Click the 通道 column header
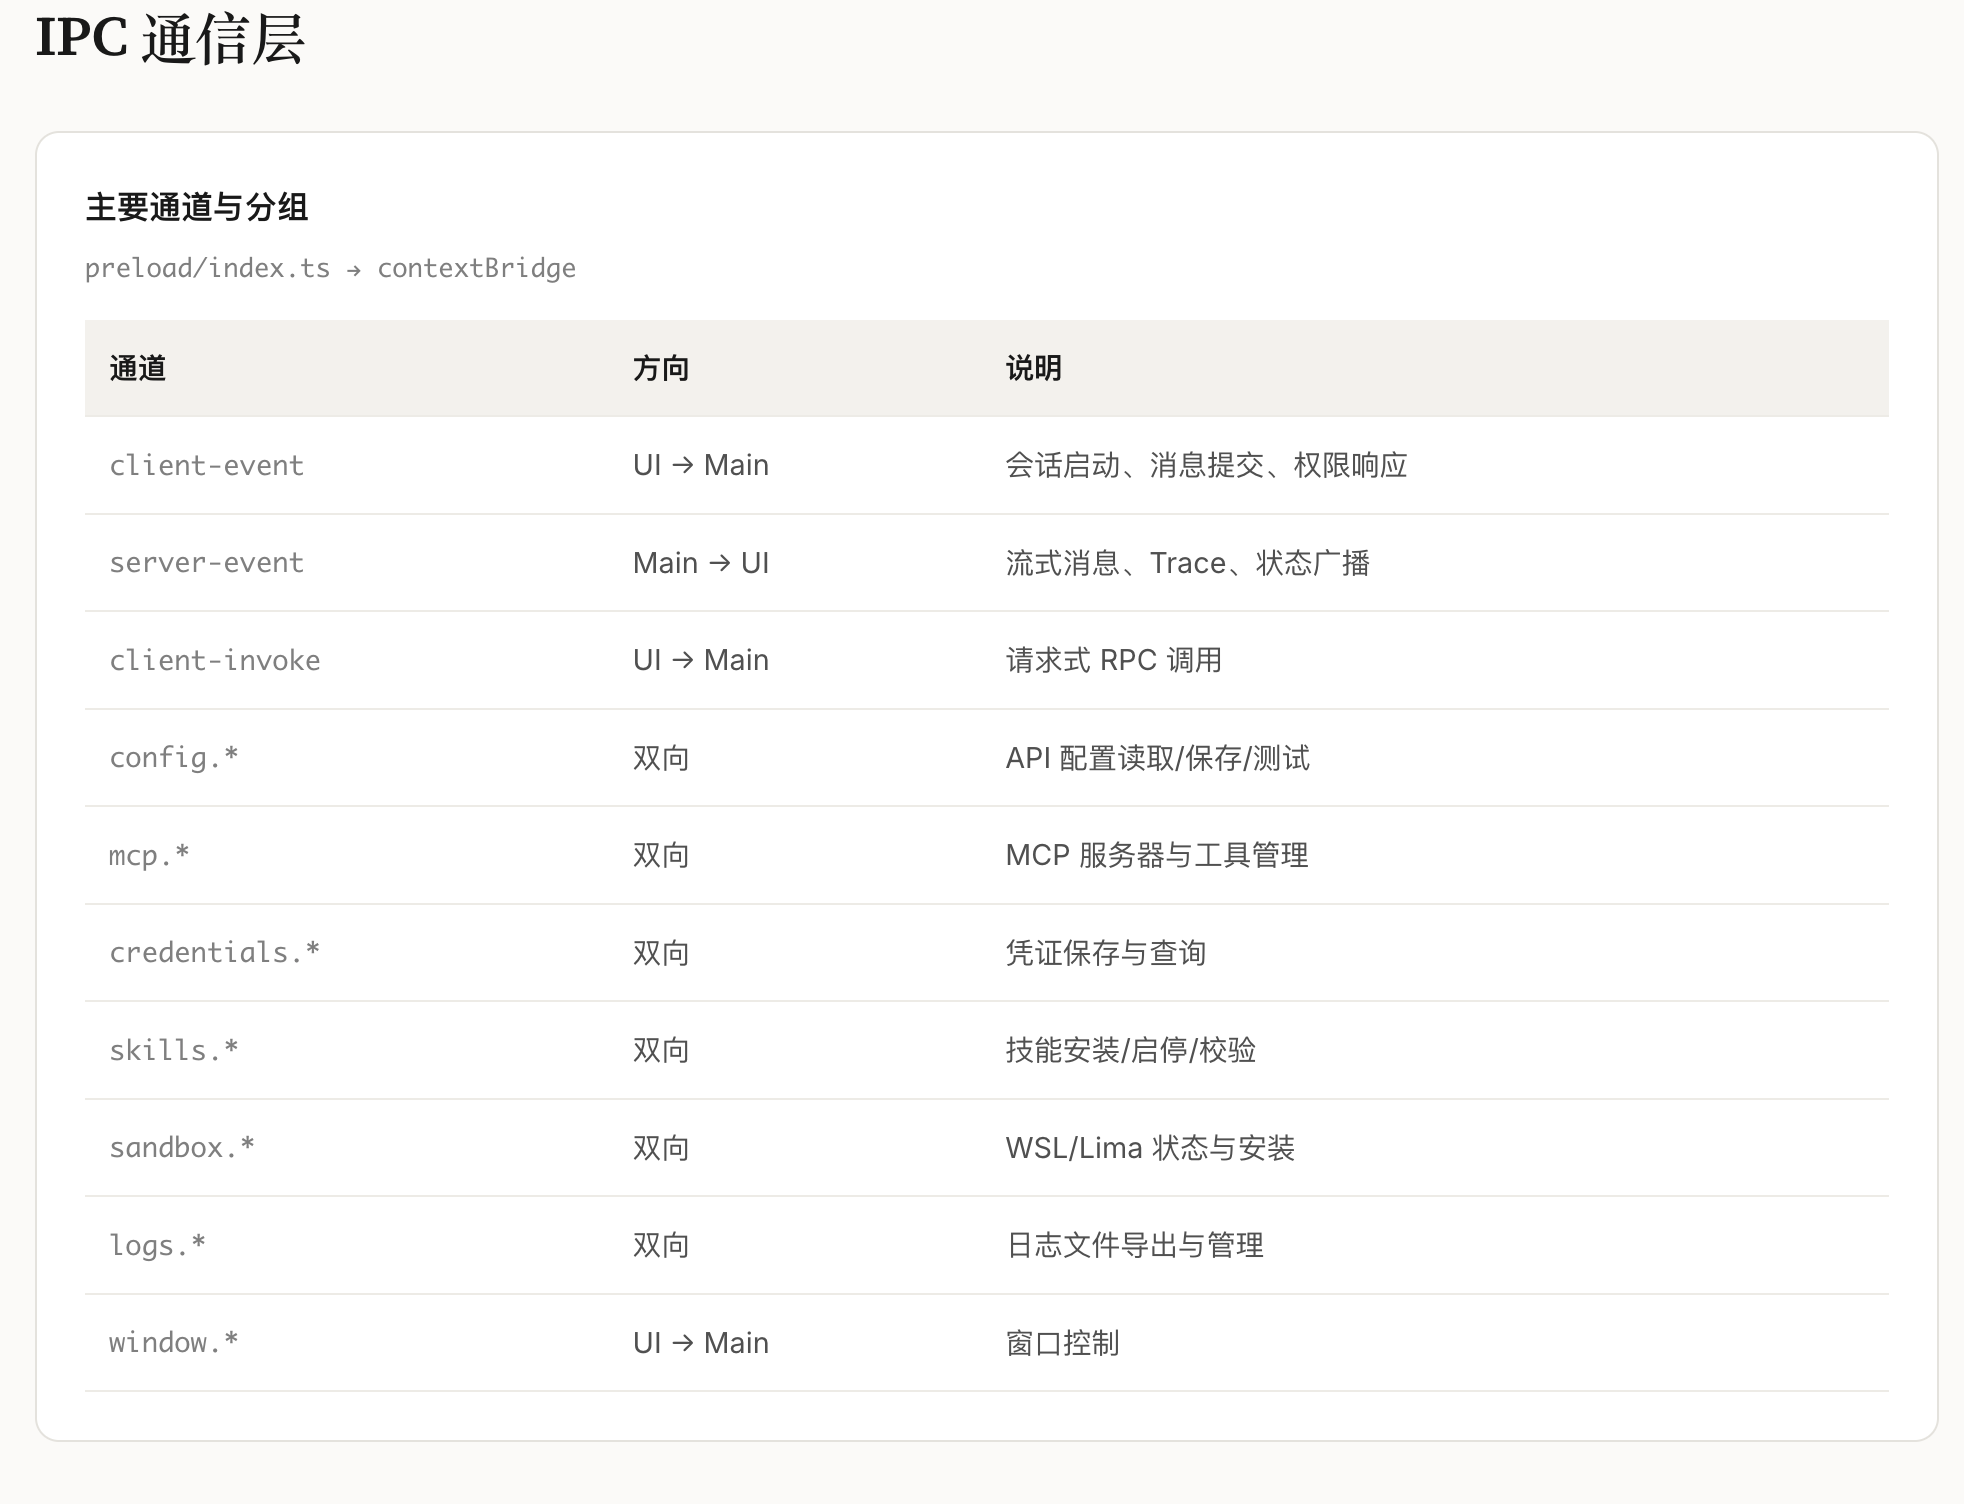1964x1504 pixels. (x=138, y=368)
